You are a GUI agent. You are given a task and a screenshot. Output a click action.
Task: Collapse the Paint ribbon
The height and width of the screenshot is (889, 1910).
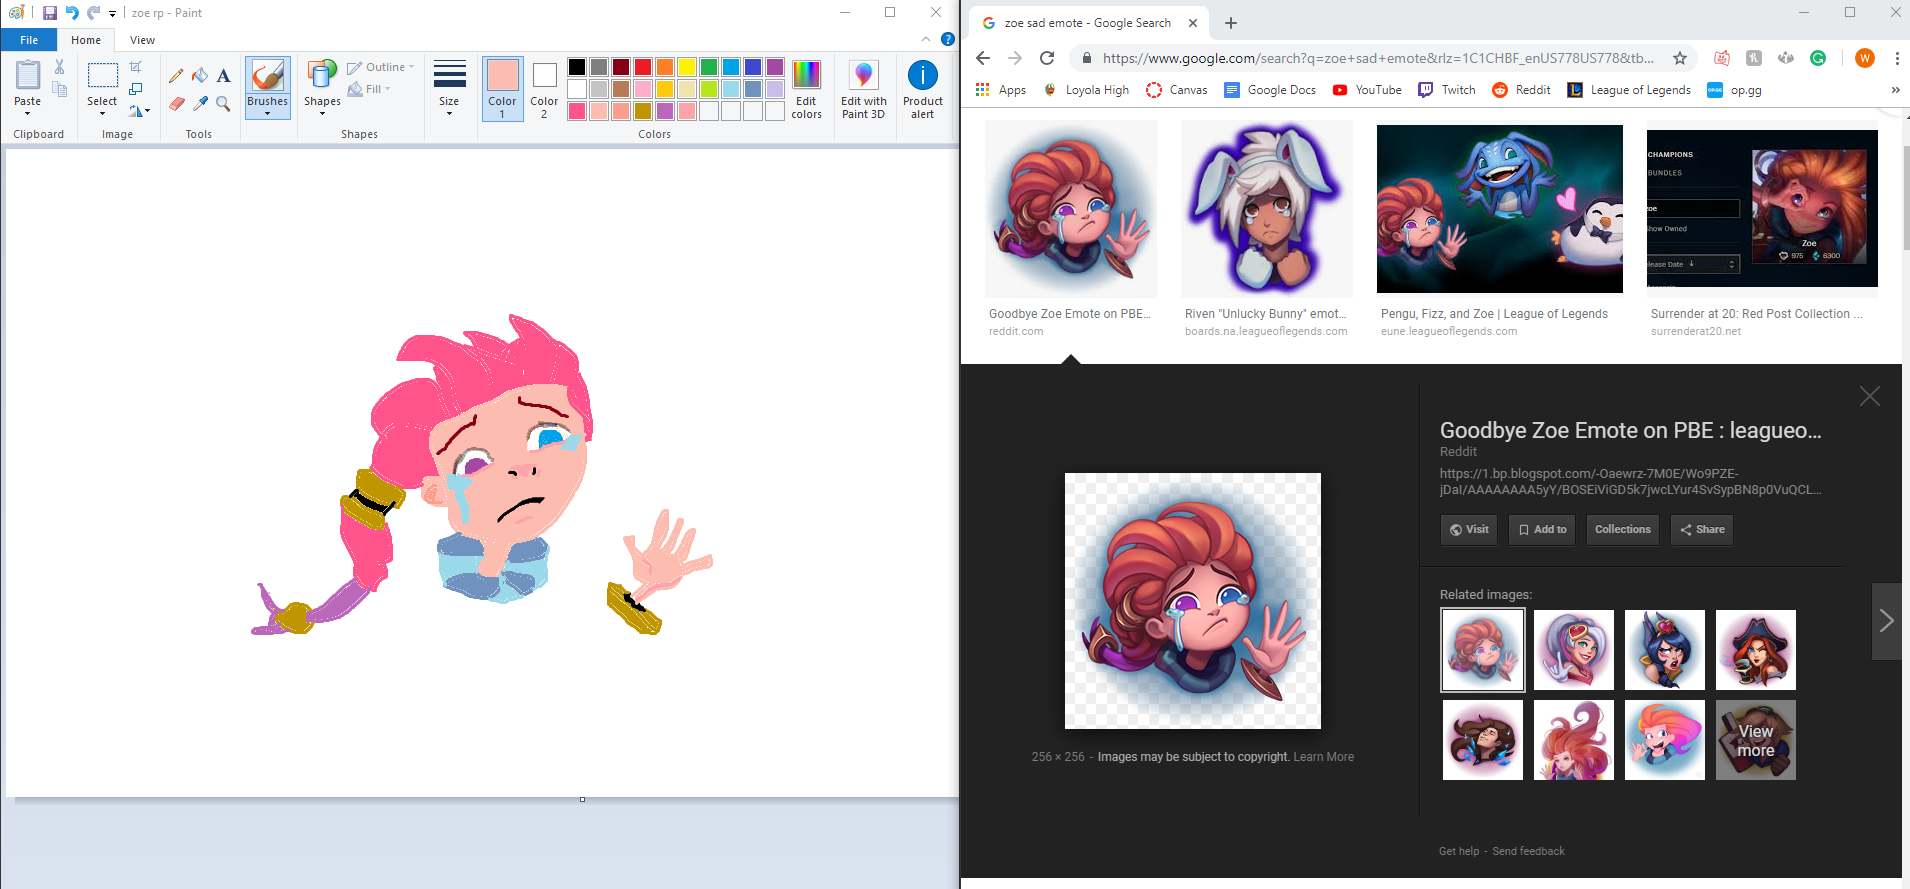[926, 39]
